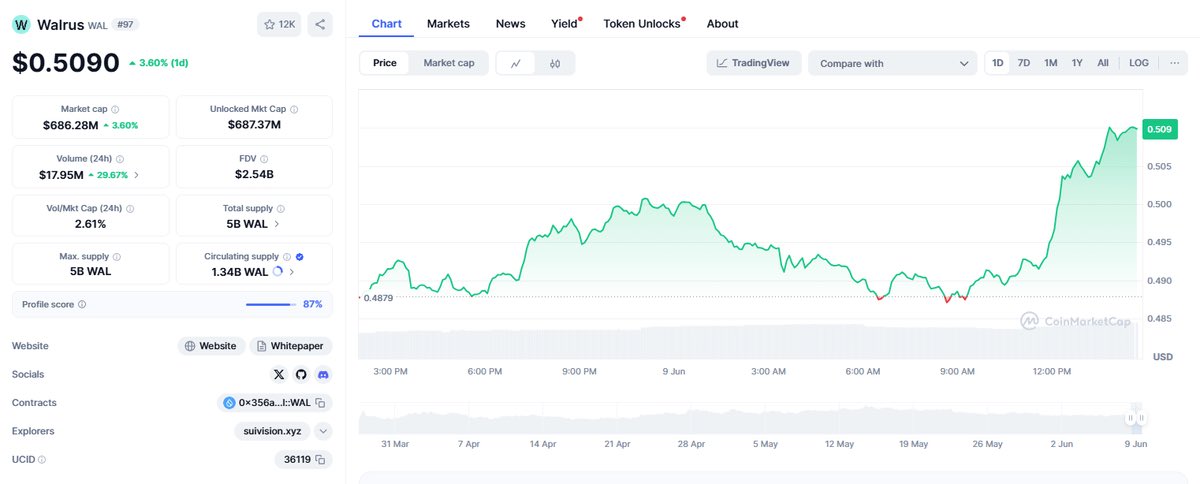Show info tooltip for Circulating supply
1200x484 pixels.
287,257
